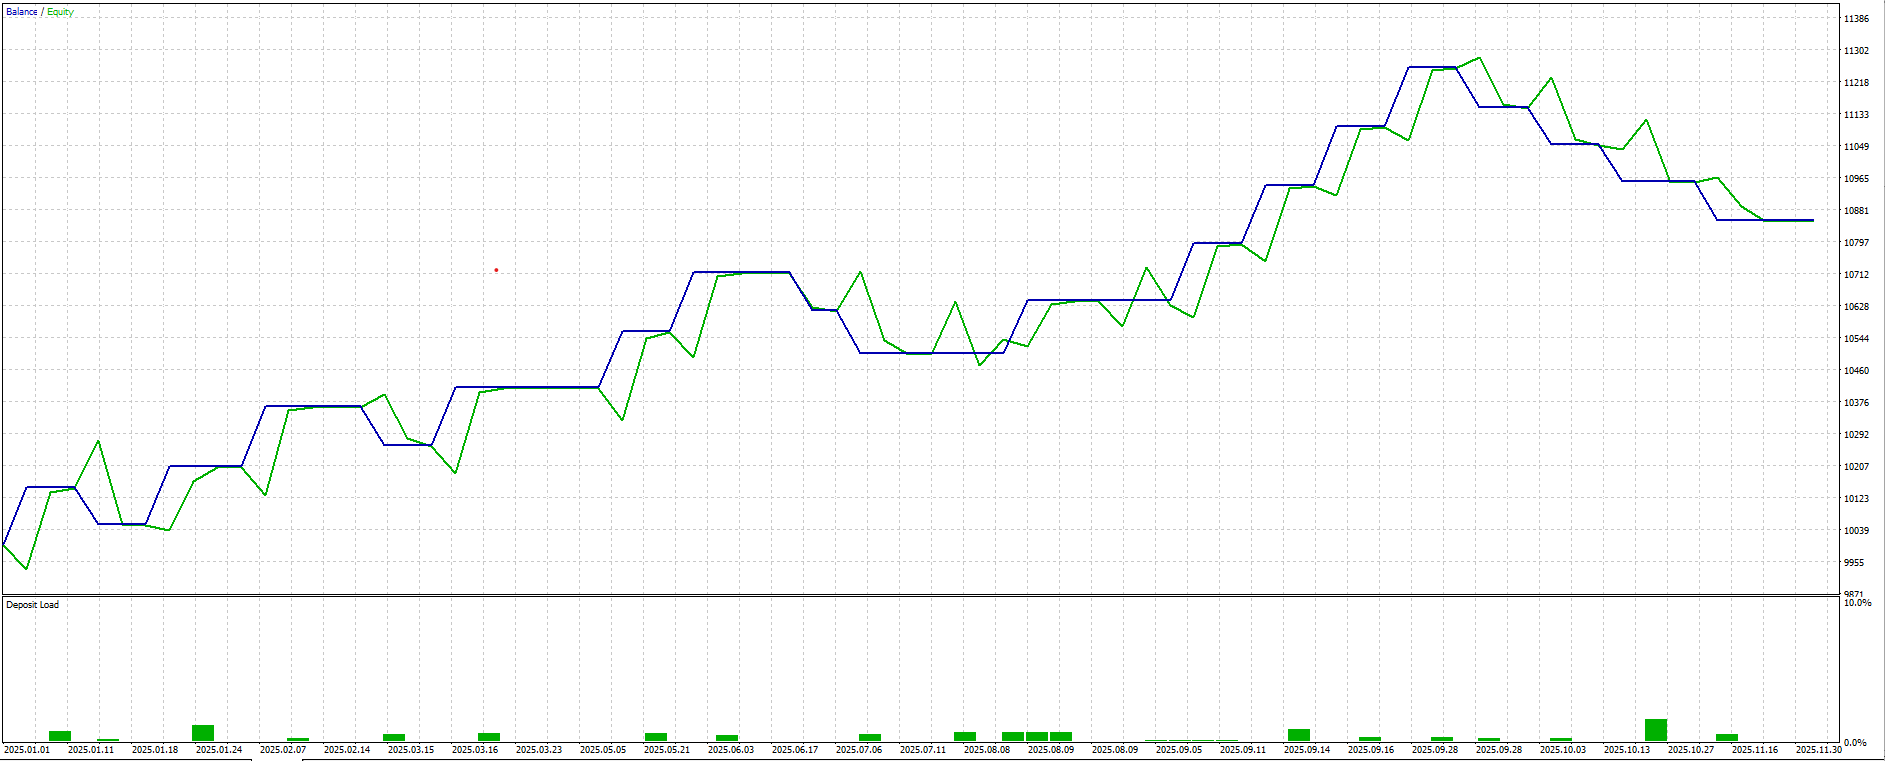Click the Equity legend label
Viewport: 1885px width, 761px height.
click(x=61, y=12)
